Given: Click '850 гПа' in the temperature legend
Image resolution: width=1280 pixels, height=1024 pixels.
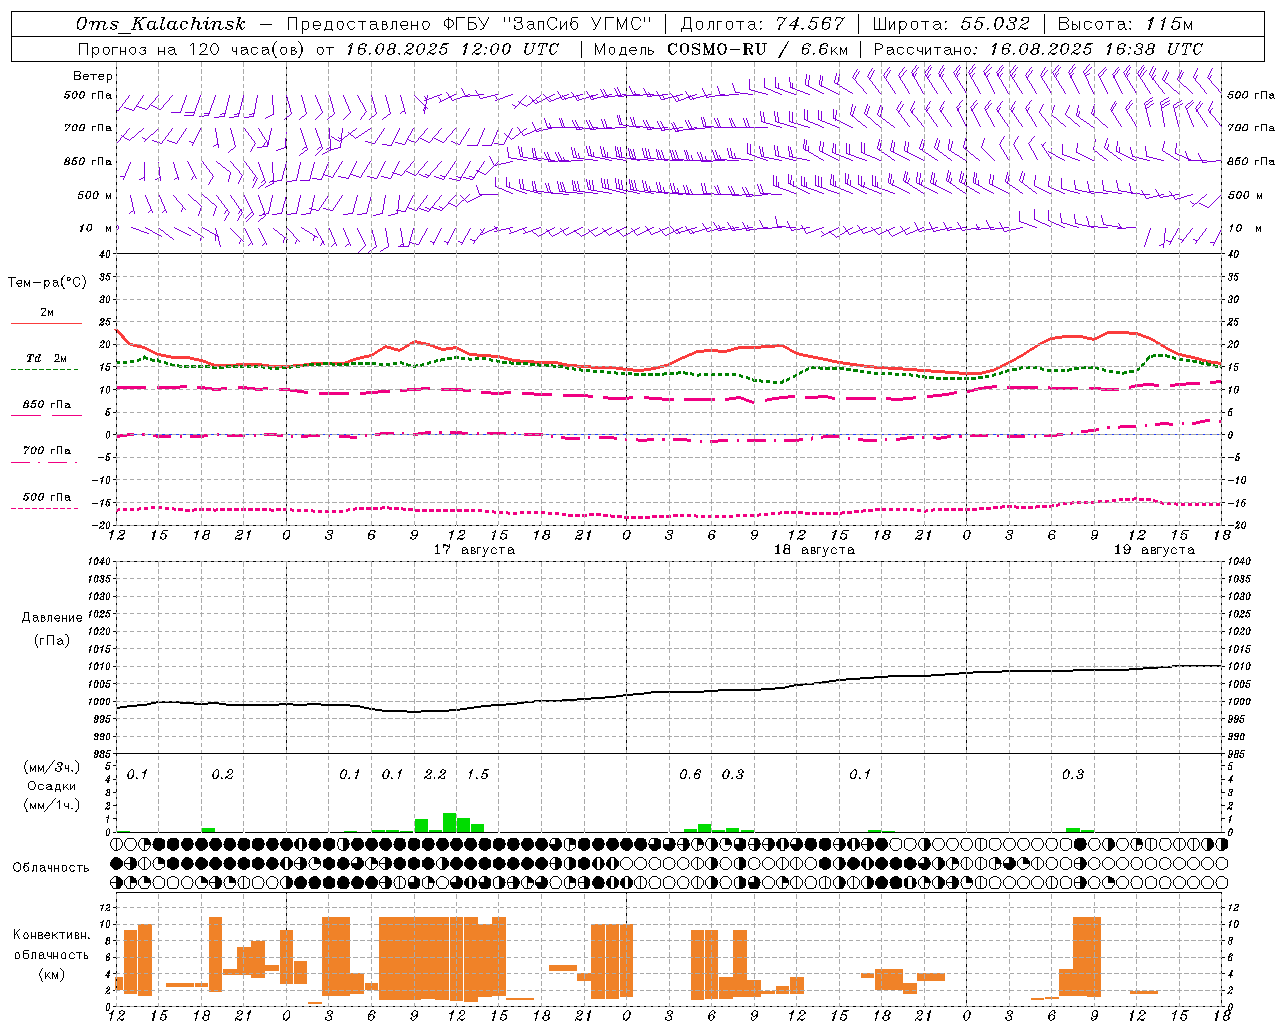Looking at the screenshot, I should 47,405.
